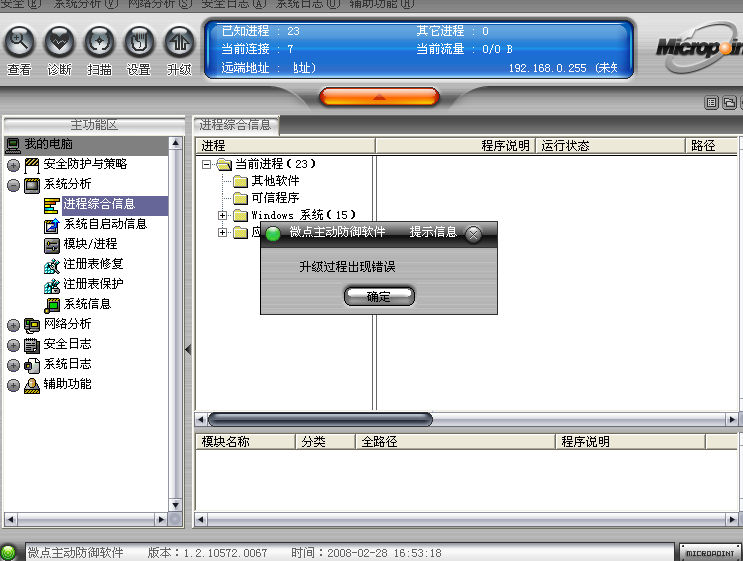Click the 程序说明 process column header
The height and width of the screenshot is (561, 743).
455,146
